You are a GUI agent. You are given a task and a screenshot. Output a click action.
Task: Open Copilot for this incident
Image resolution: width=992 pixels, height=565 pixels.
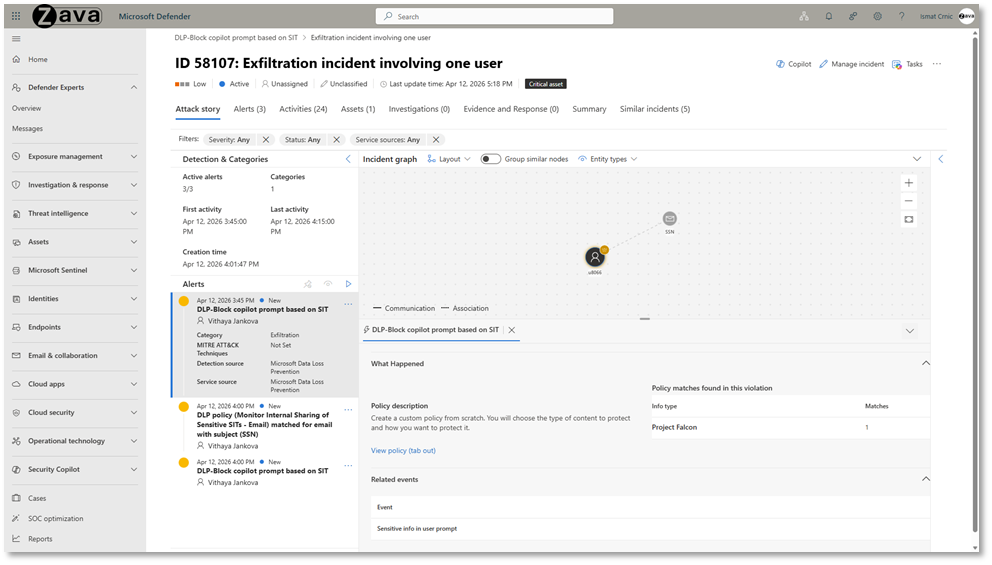point(793,64)
